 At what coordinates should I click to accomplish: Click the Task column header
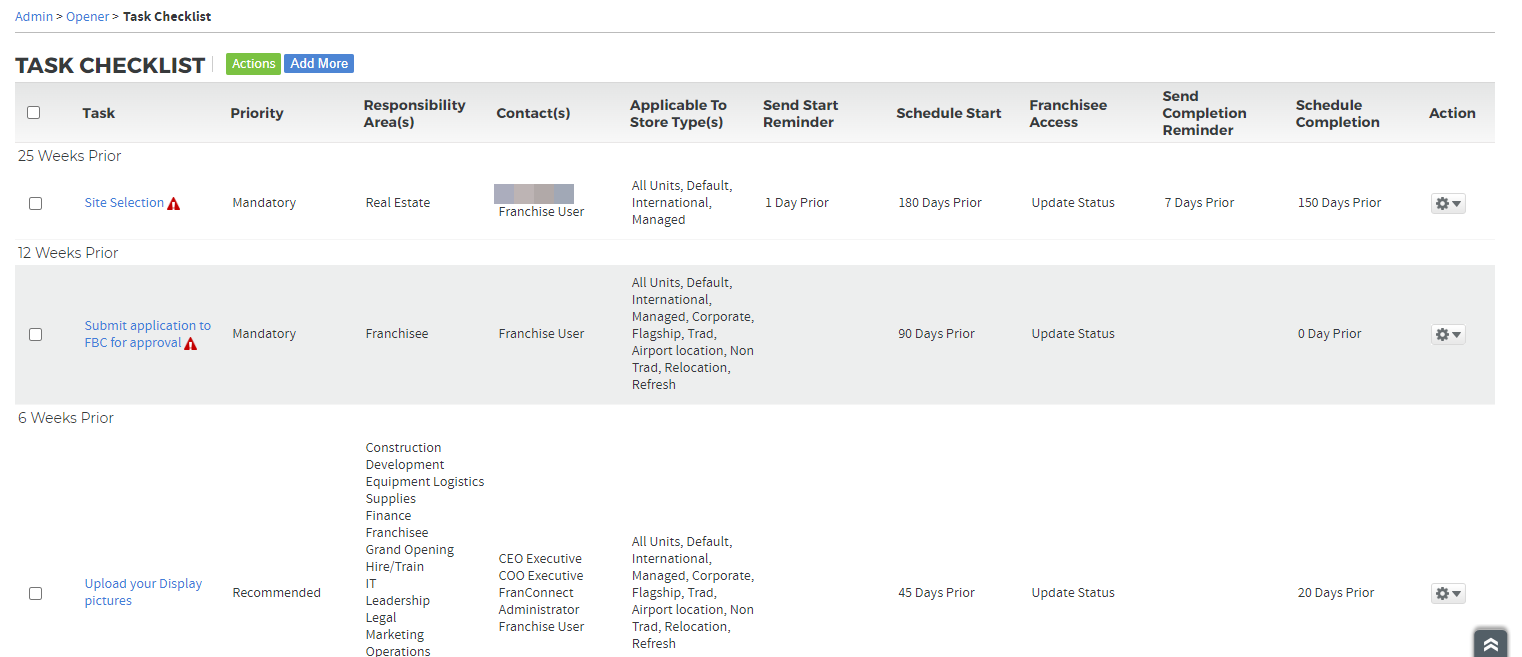click(99, 113)
